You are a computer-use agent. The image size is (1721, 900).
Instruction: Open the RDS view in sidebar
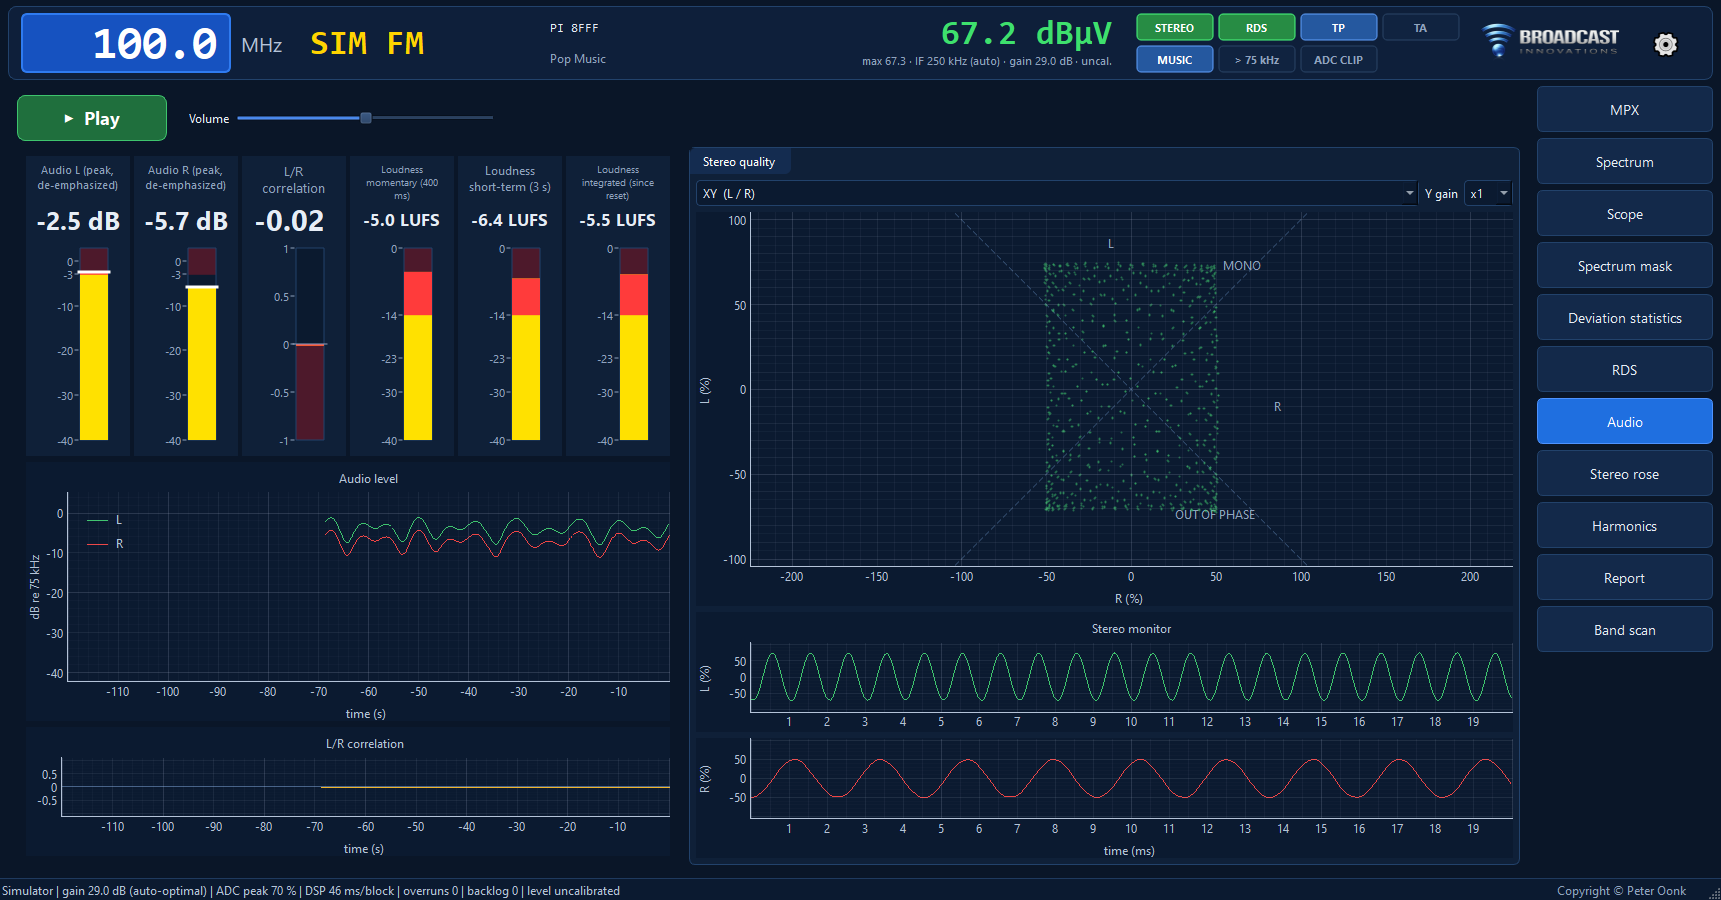click(1624, 370)
